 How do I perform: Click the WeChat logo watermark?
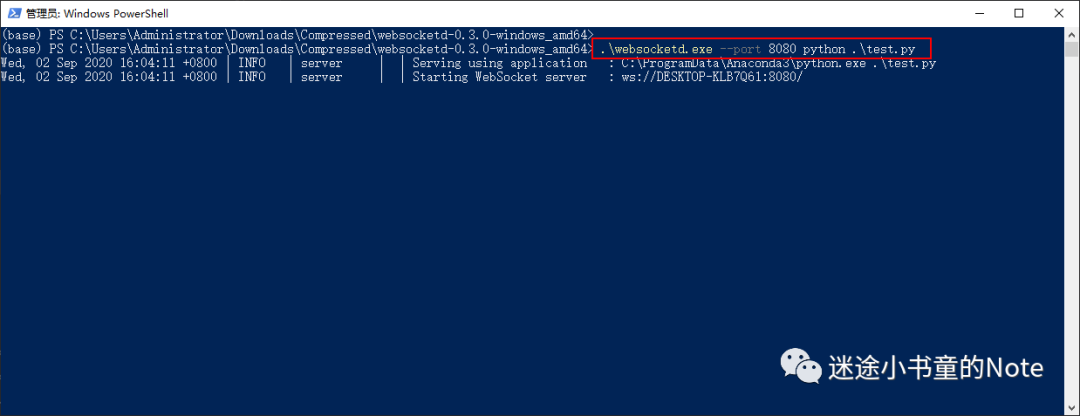pyautogui.click(x=800, y=366)
